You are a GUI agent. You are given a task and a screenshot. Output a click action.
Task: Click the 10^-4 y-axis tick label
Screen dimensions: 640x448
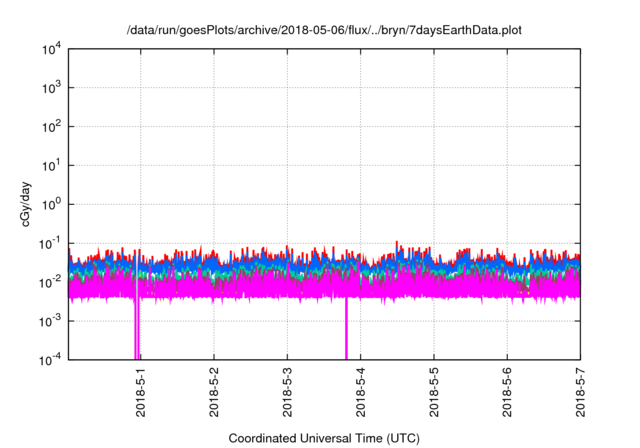coord(50,360)
